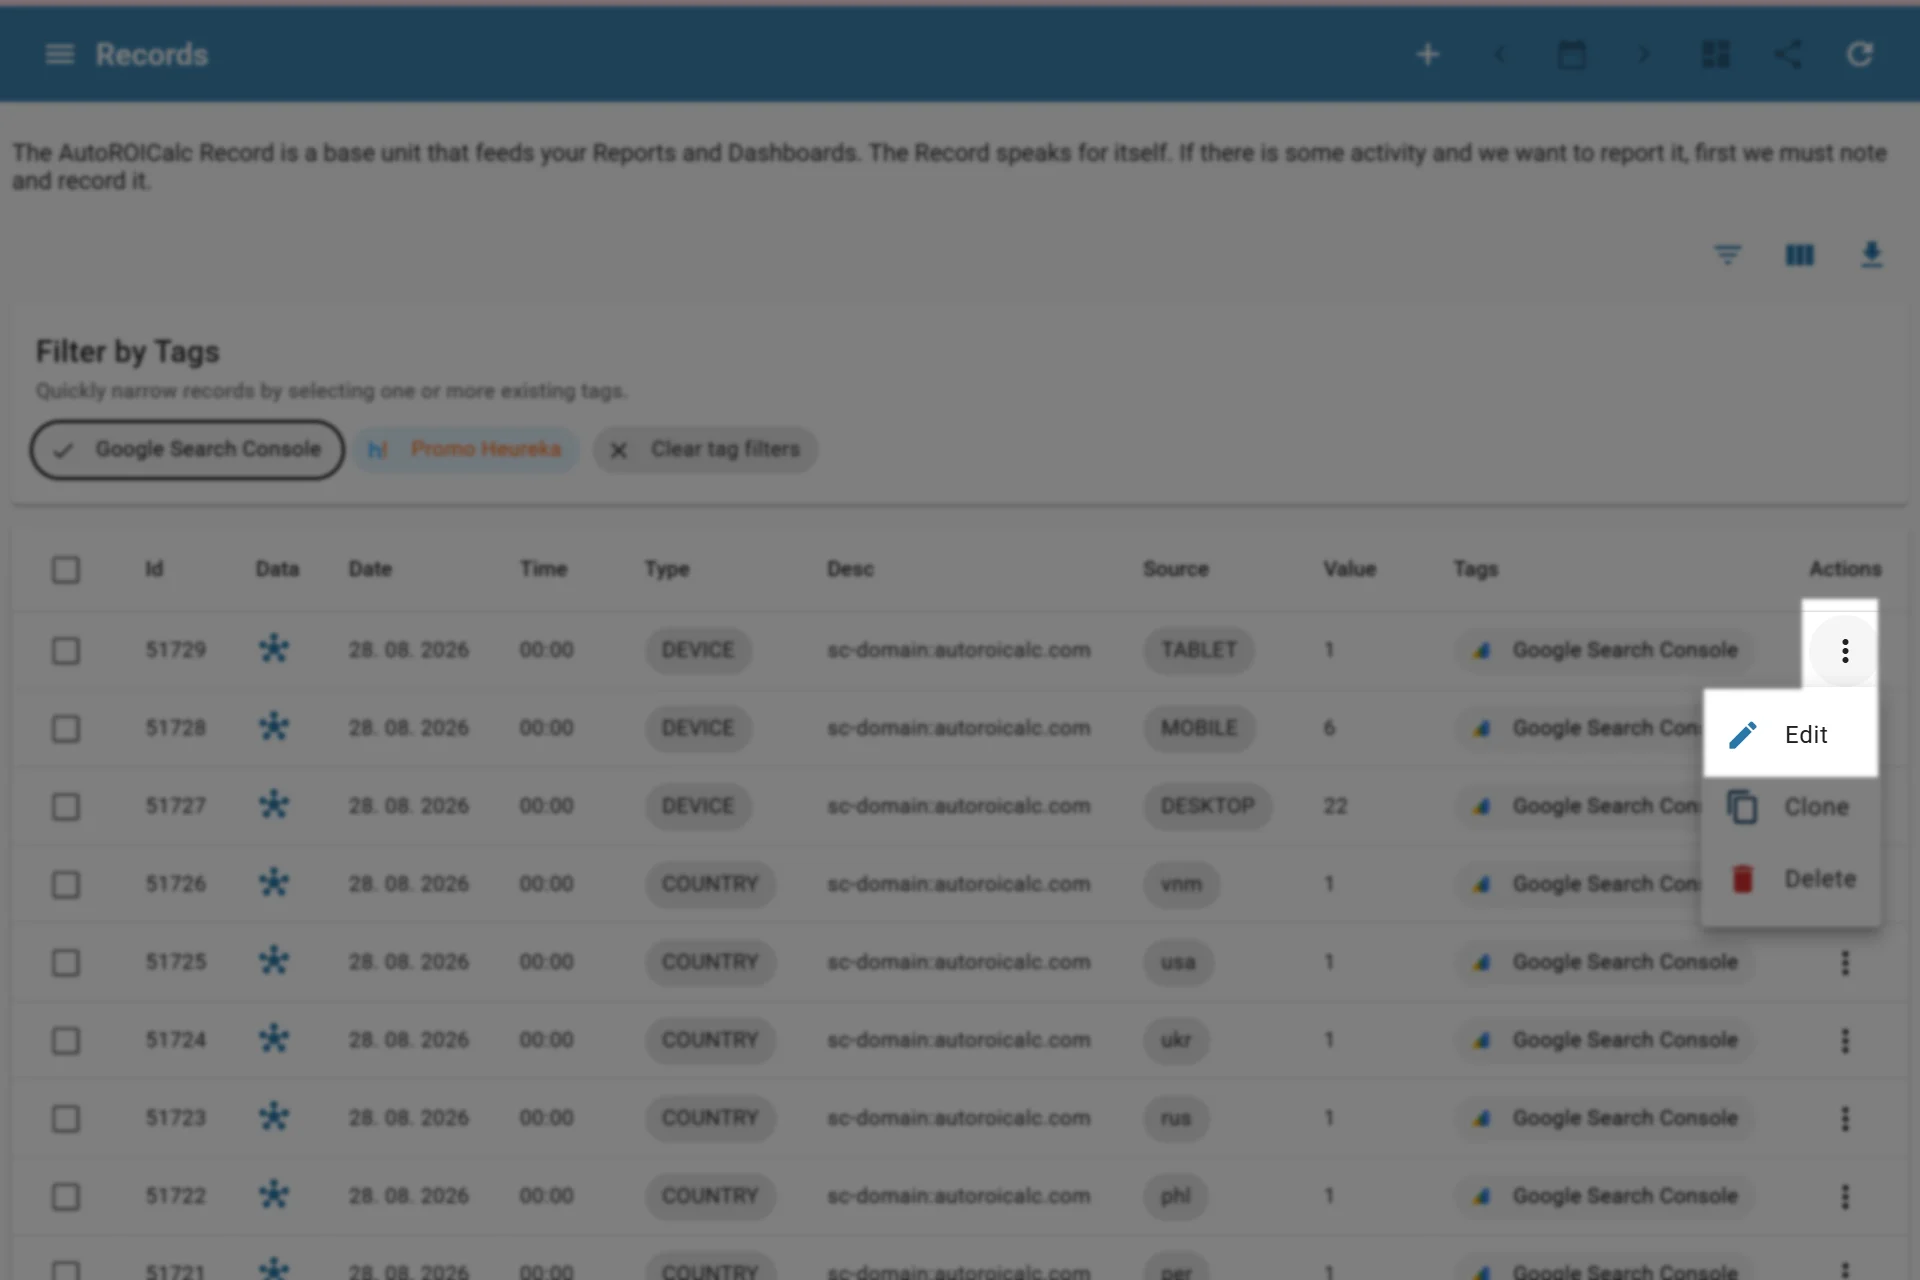Select checkbox for record 51725
Viewport: 1920px width, 1280px height.
coord(66,963)
